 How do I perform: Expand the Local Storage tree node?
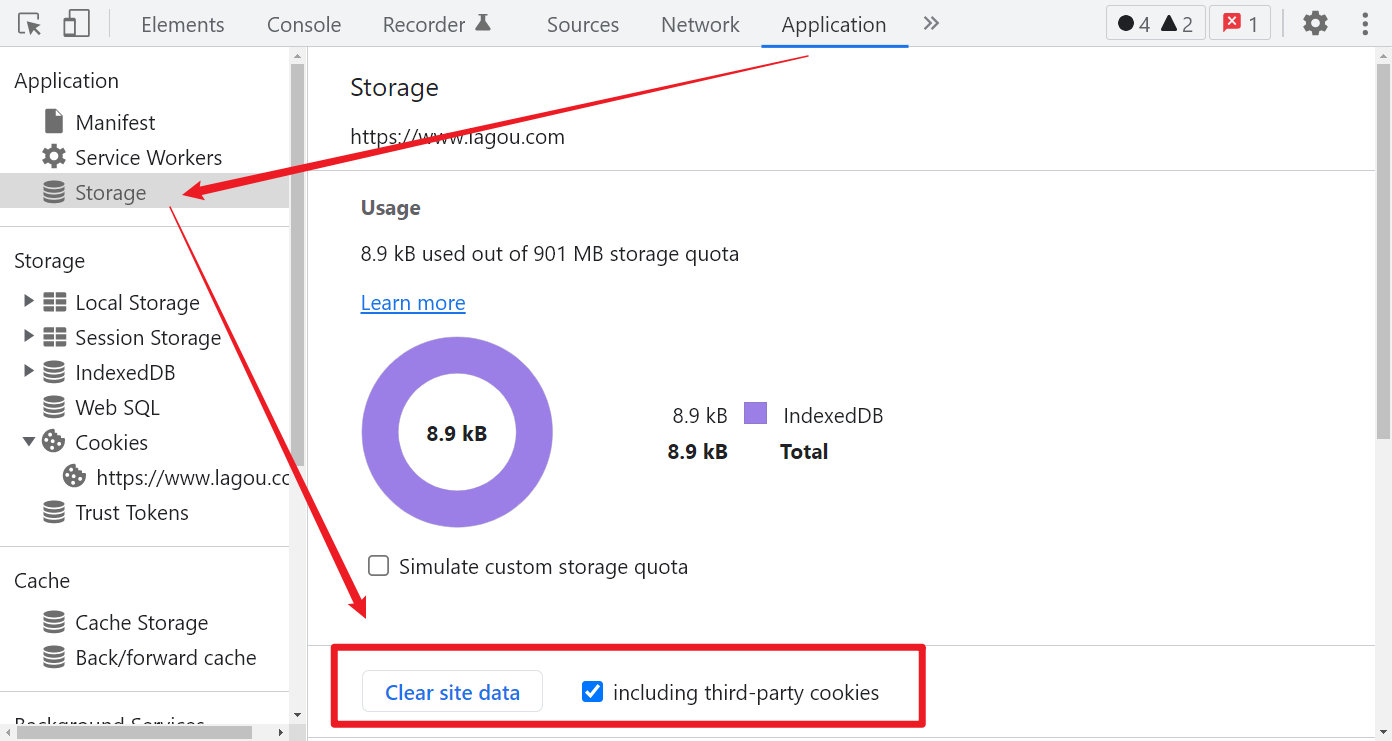pos(28,301)
